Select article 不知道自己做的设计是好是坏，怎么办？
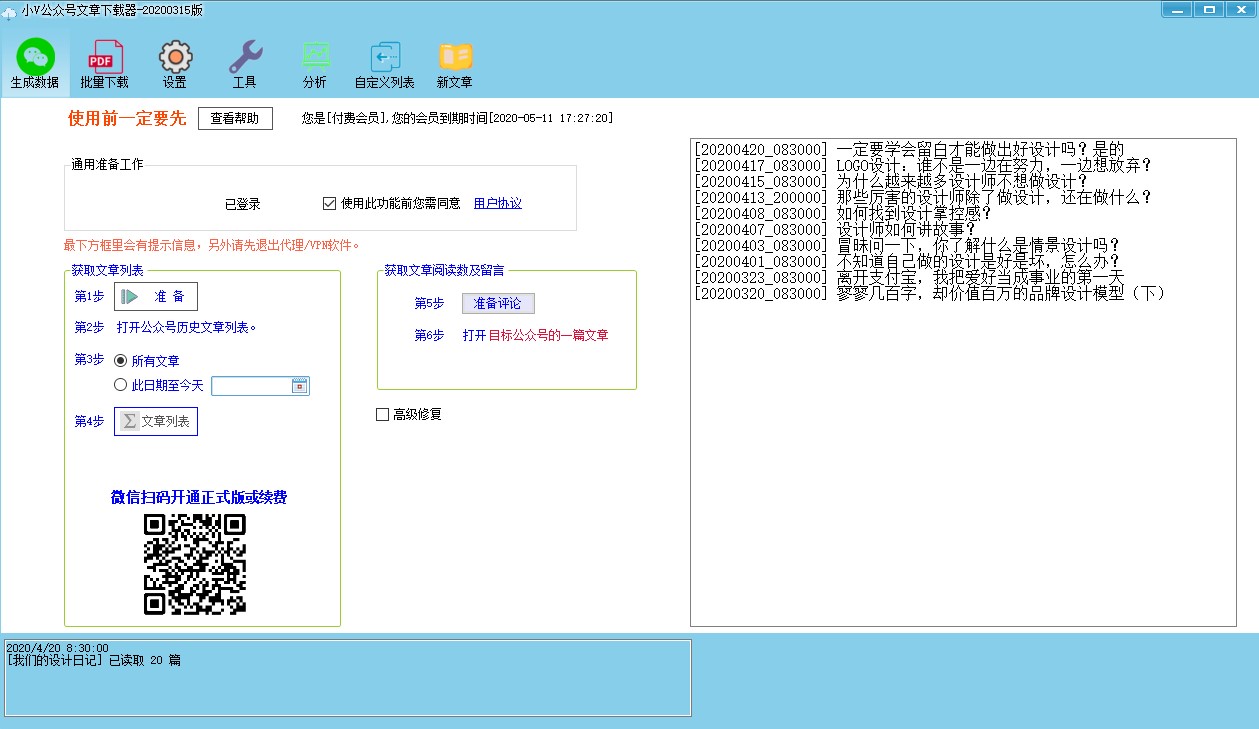The width and height of the screenshot is (1259, 729). click(x=907, y=261)
